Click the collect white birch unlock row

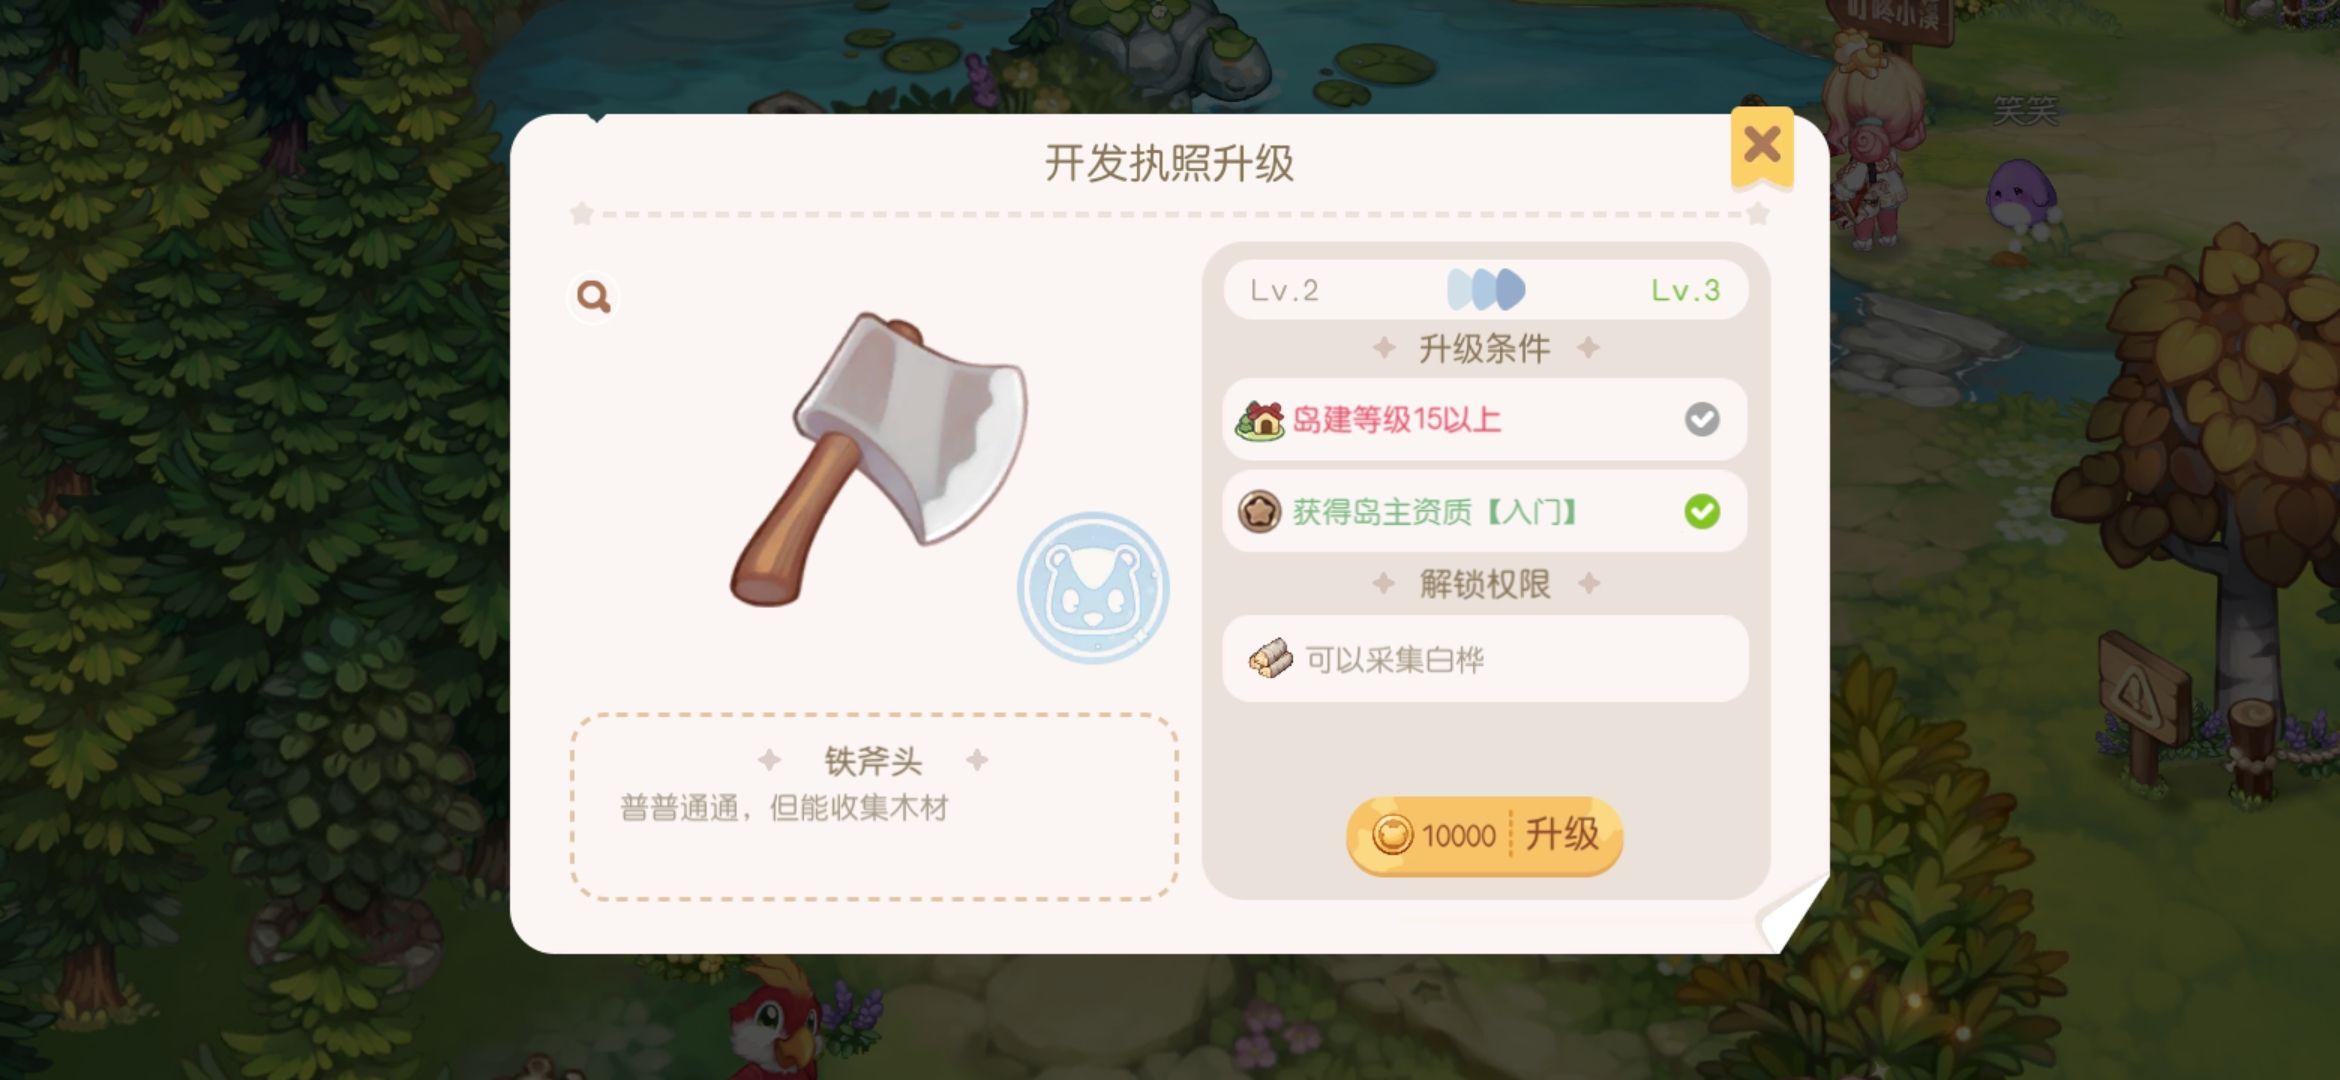[1485, 659]
